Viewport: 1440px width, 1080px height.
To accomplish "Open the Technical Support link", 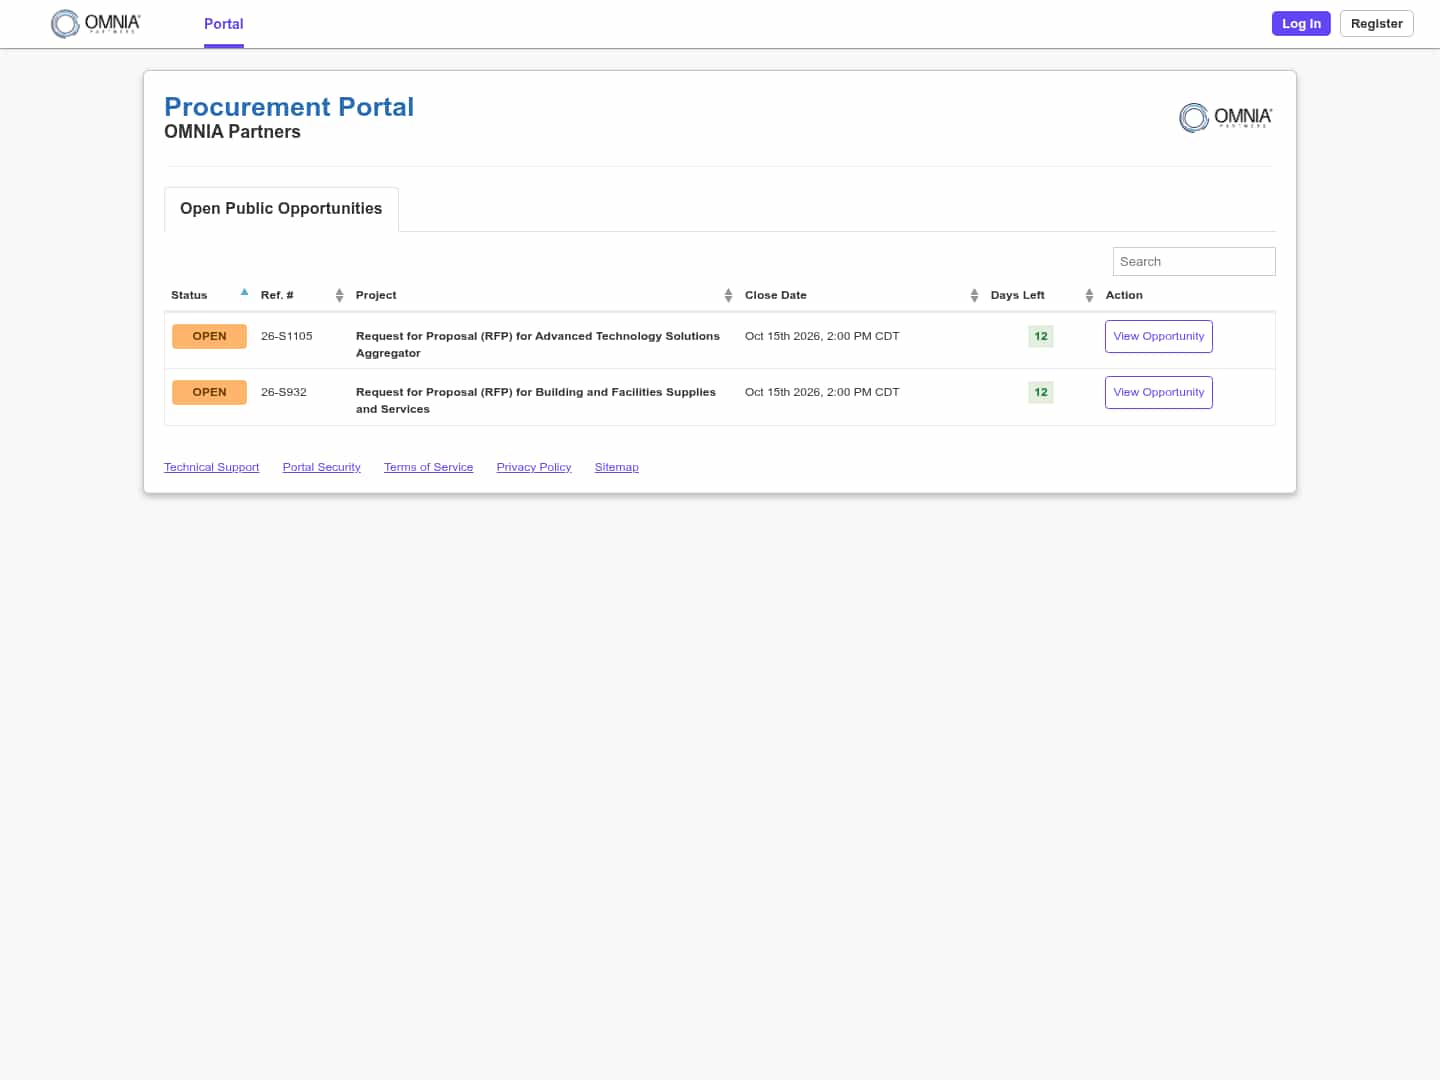I will coord(212,467).
